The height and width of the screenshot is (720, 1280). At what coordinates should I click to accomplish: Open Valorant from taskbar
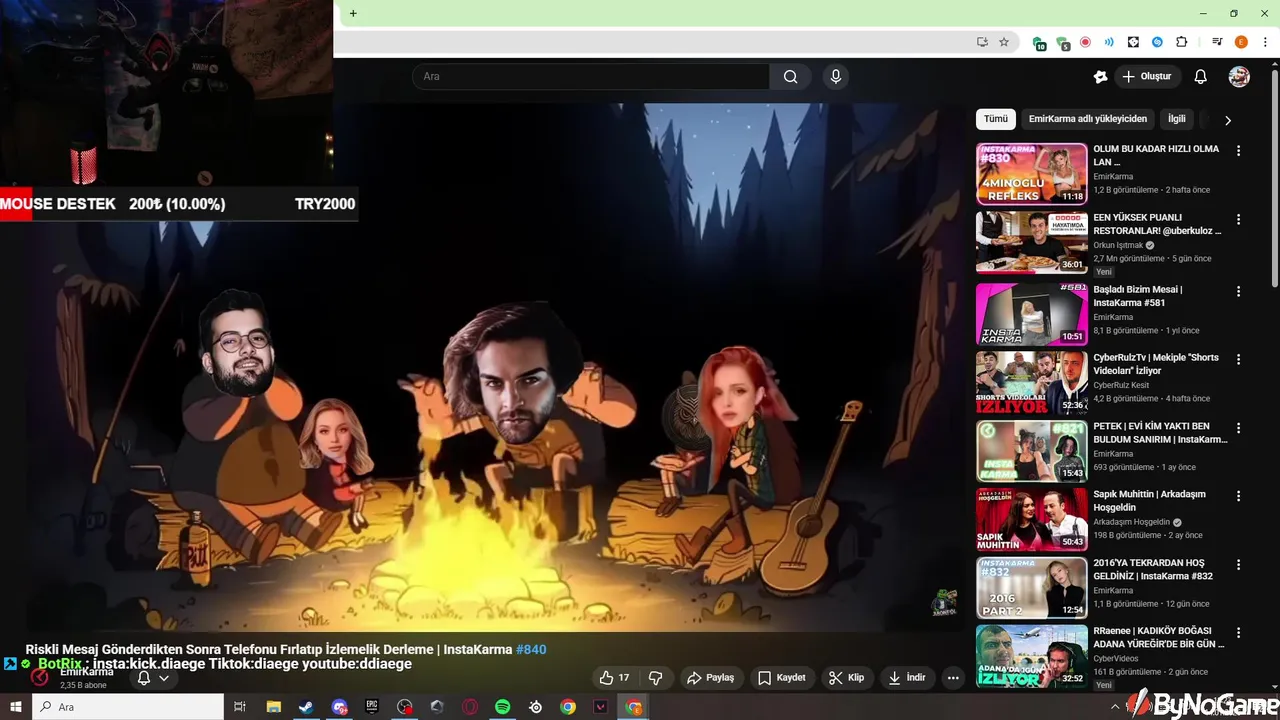tap(601, 707)
